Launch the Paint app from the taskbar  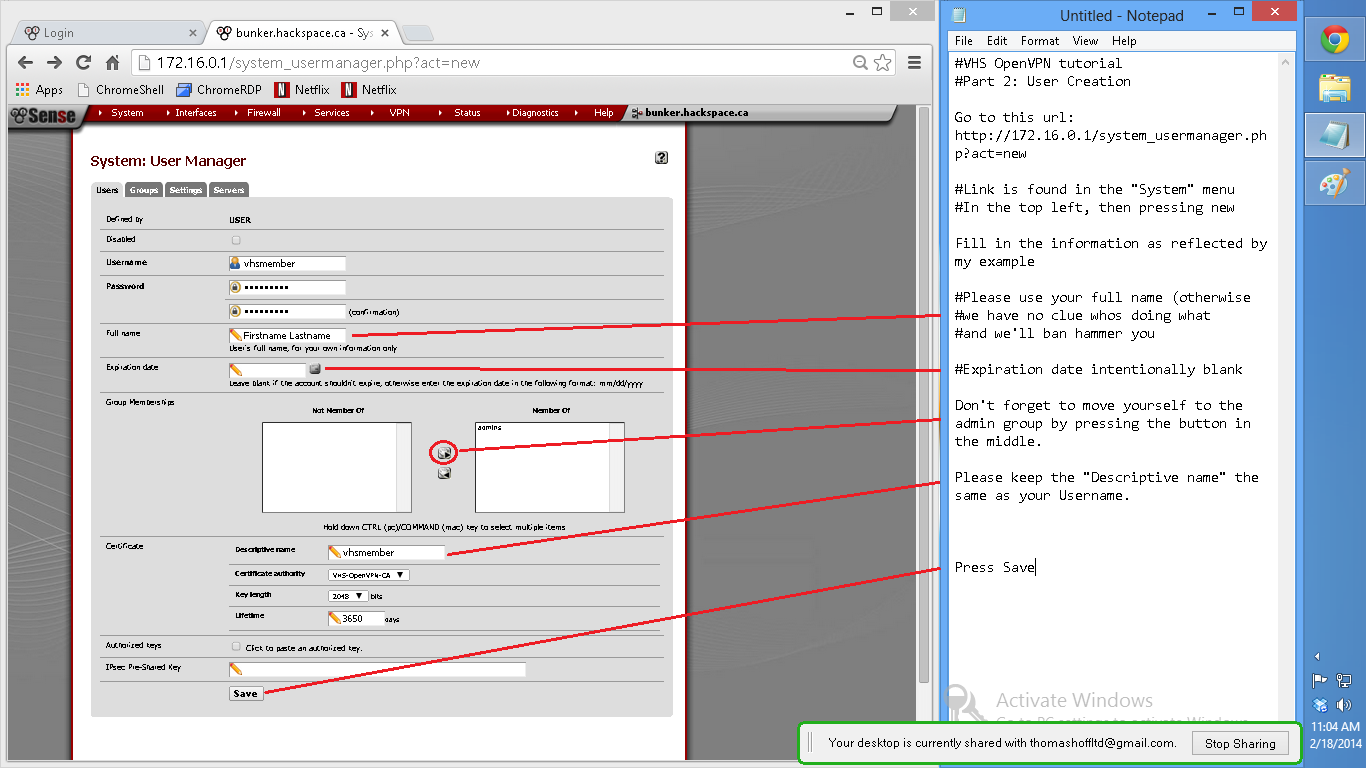pyautogui.click(x=1335, y=183)
